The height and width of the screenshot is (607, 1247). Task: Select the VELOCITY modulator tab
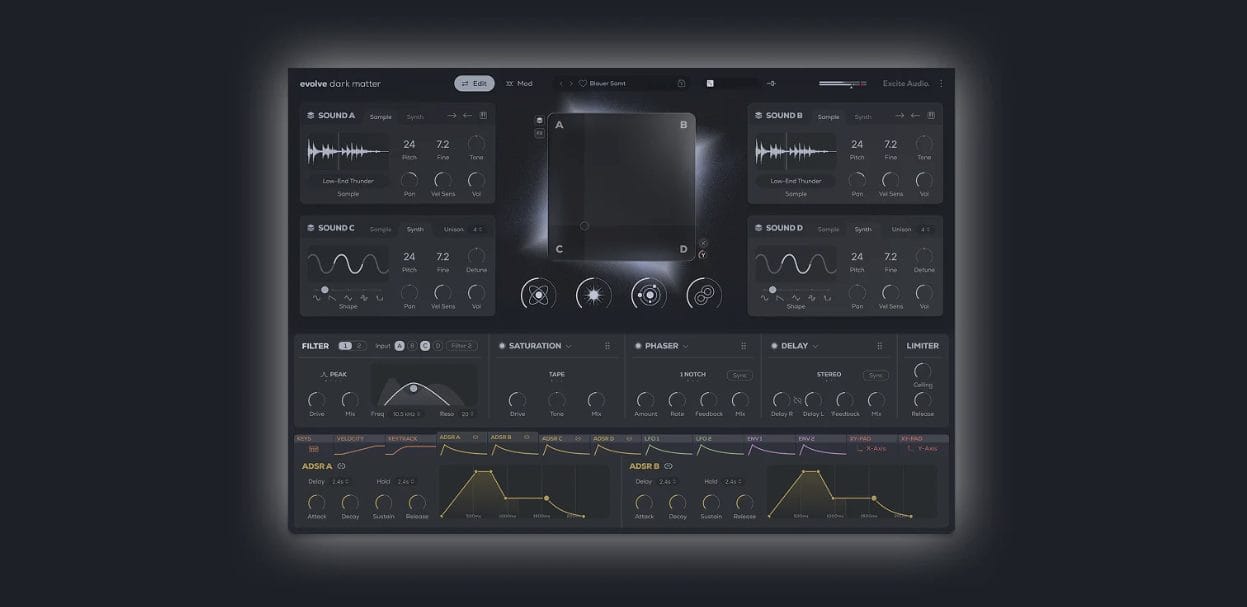point(359,445)
